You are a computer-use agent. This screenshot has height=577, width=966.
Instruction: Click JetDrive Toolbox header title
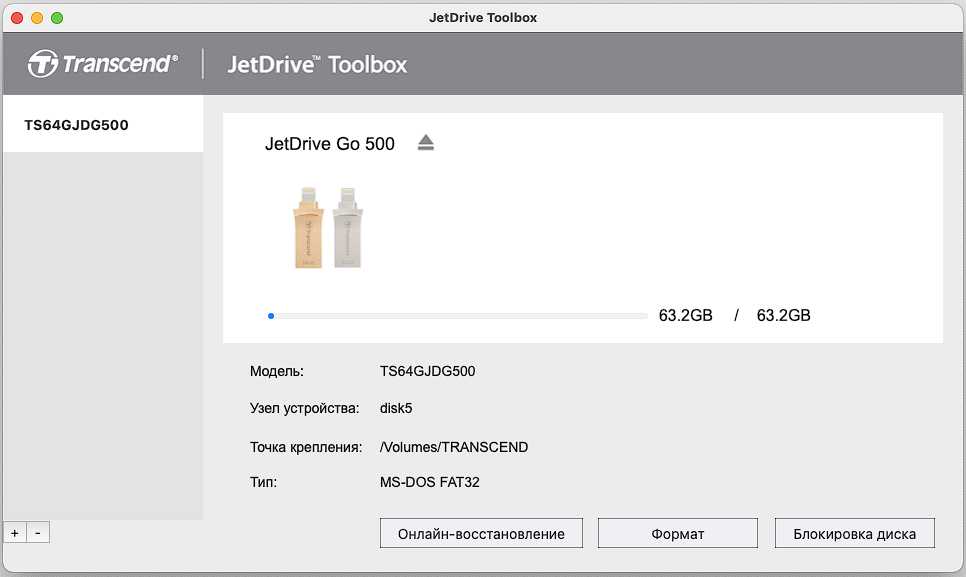[317, 64]
